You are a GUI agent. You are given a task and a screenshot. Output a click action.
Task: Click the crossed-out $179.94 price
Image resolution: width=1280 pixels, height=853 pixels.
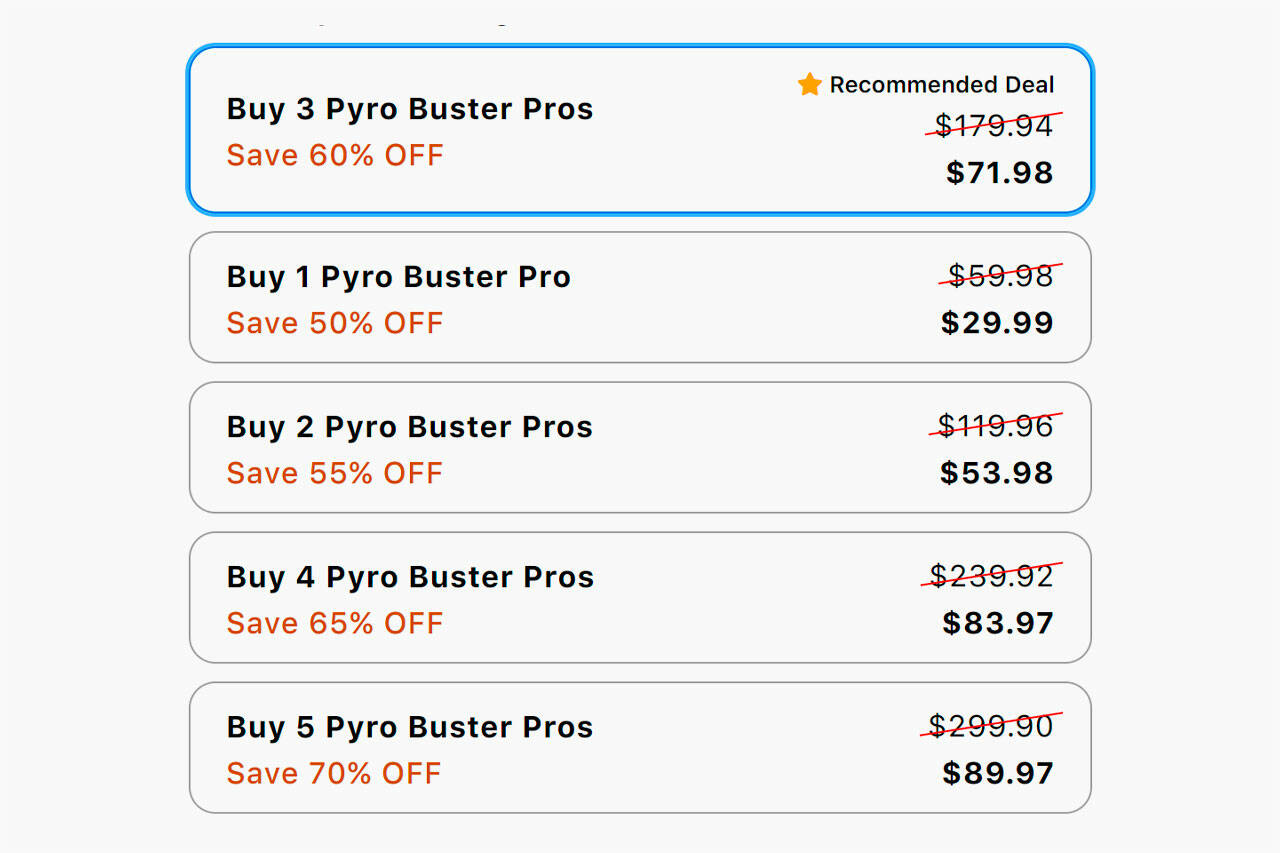(994, 125)
